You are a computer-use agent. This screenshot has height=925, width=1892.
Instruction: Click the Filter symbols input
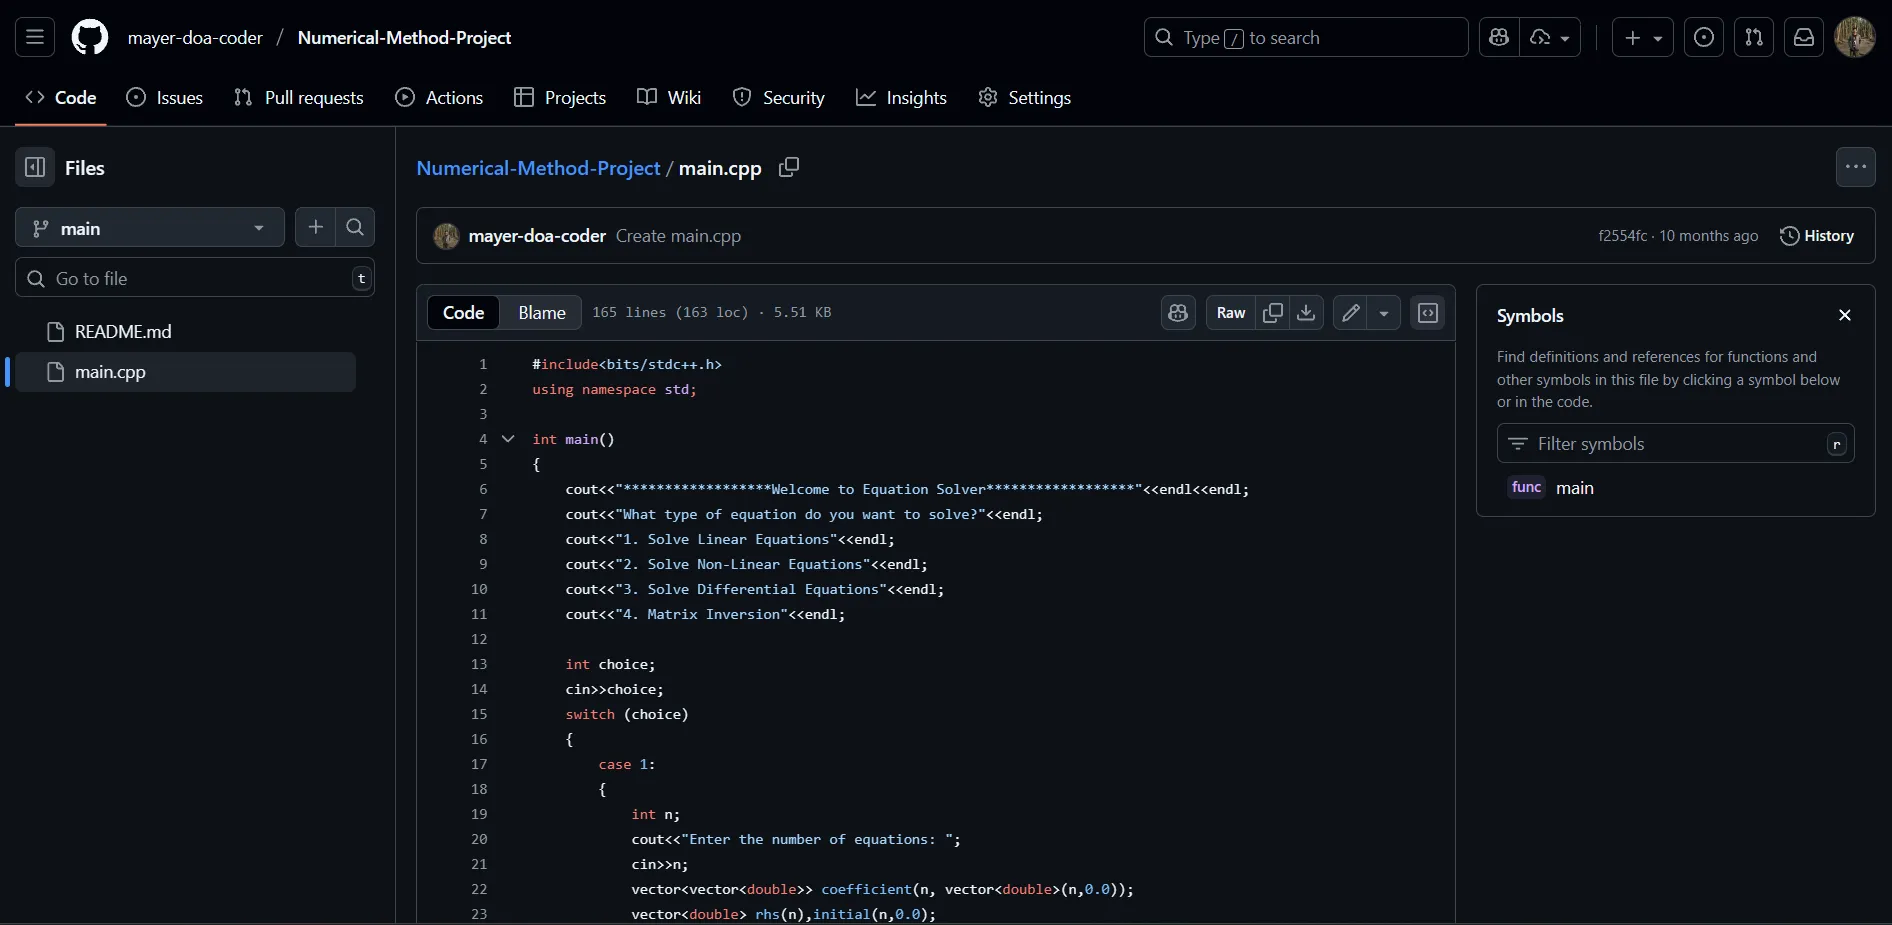coord(1676,444)
